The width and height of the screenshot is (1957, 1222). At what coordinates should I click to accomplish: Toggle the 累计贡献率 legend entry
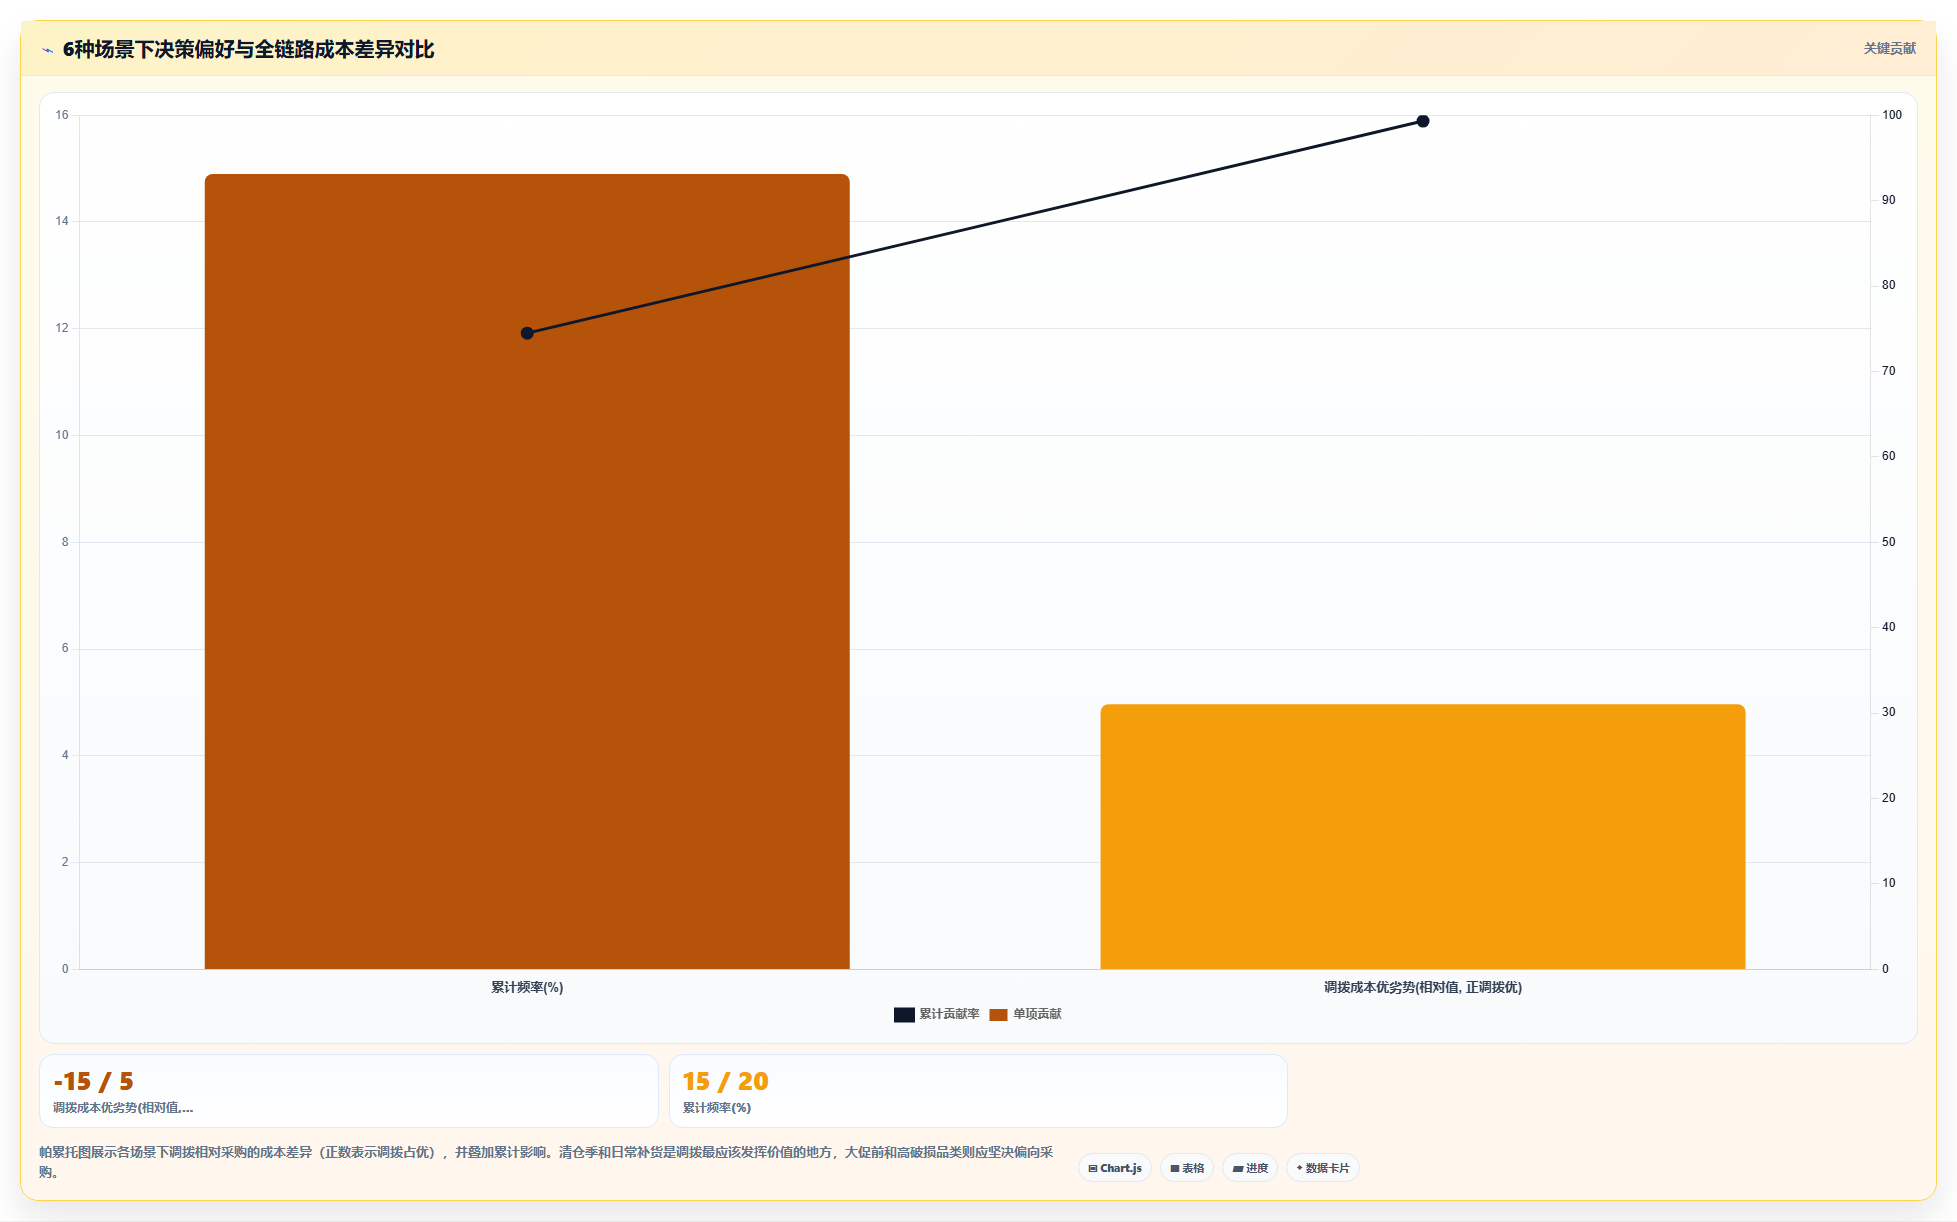pos(937,1014)
